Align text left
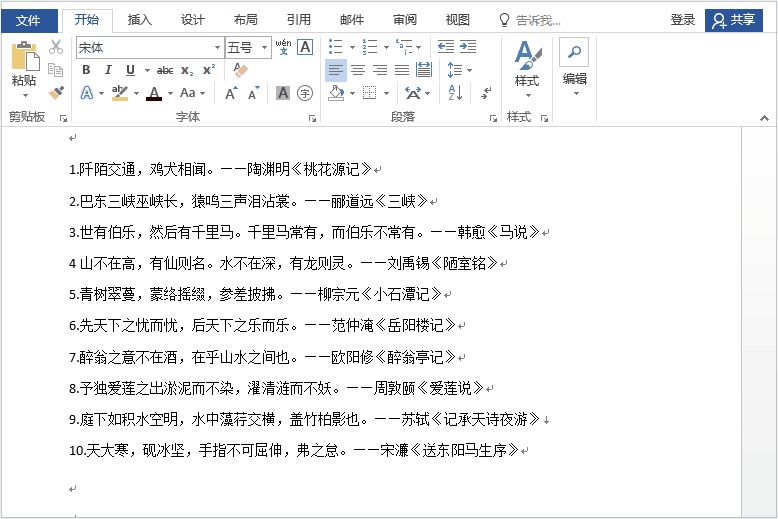This screenshot has height=519, width=778. (x=335, y=70)
